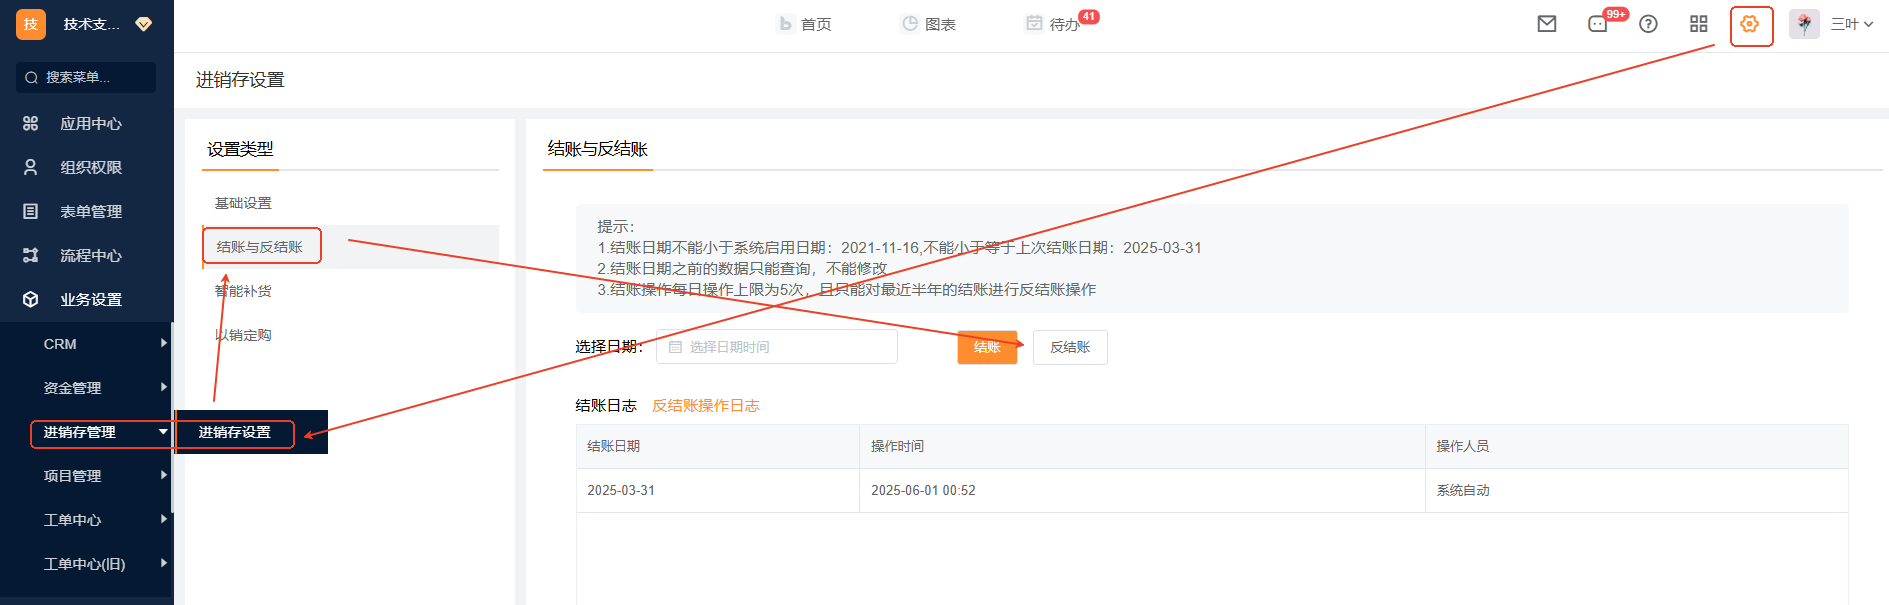Screen dimensions: 1889x605
Task: Open the orange settings gear icon
Action: click(x=1749, y=24)
